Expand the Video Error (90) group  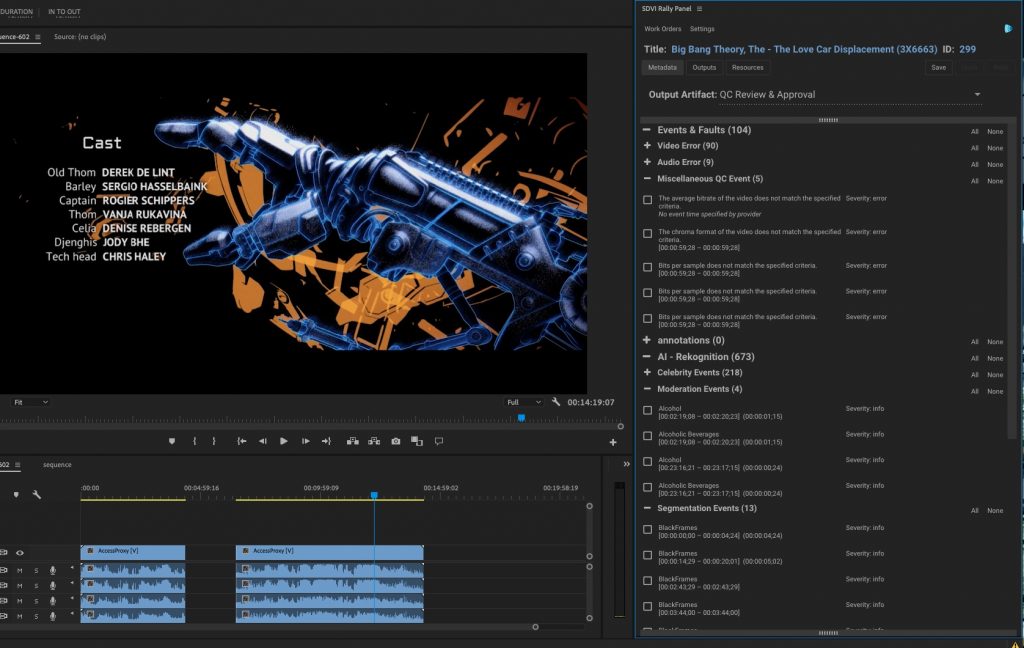647,146
